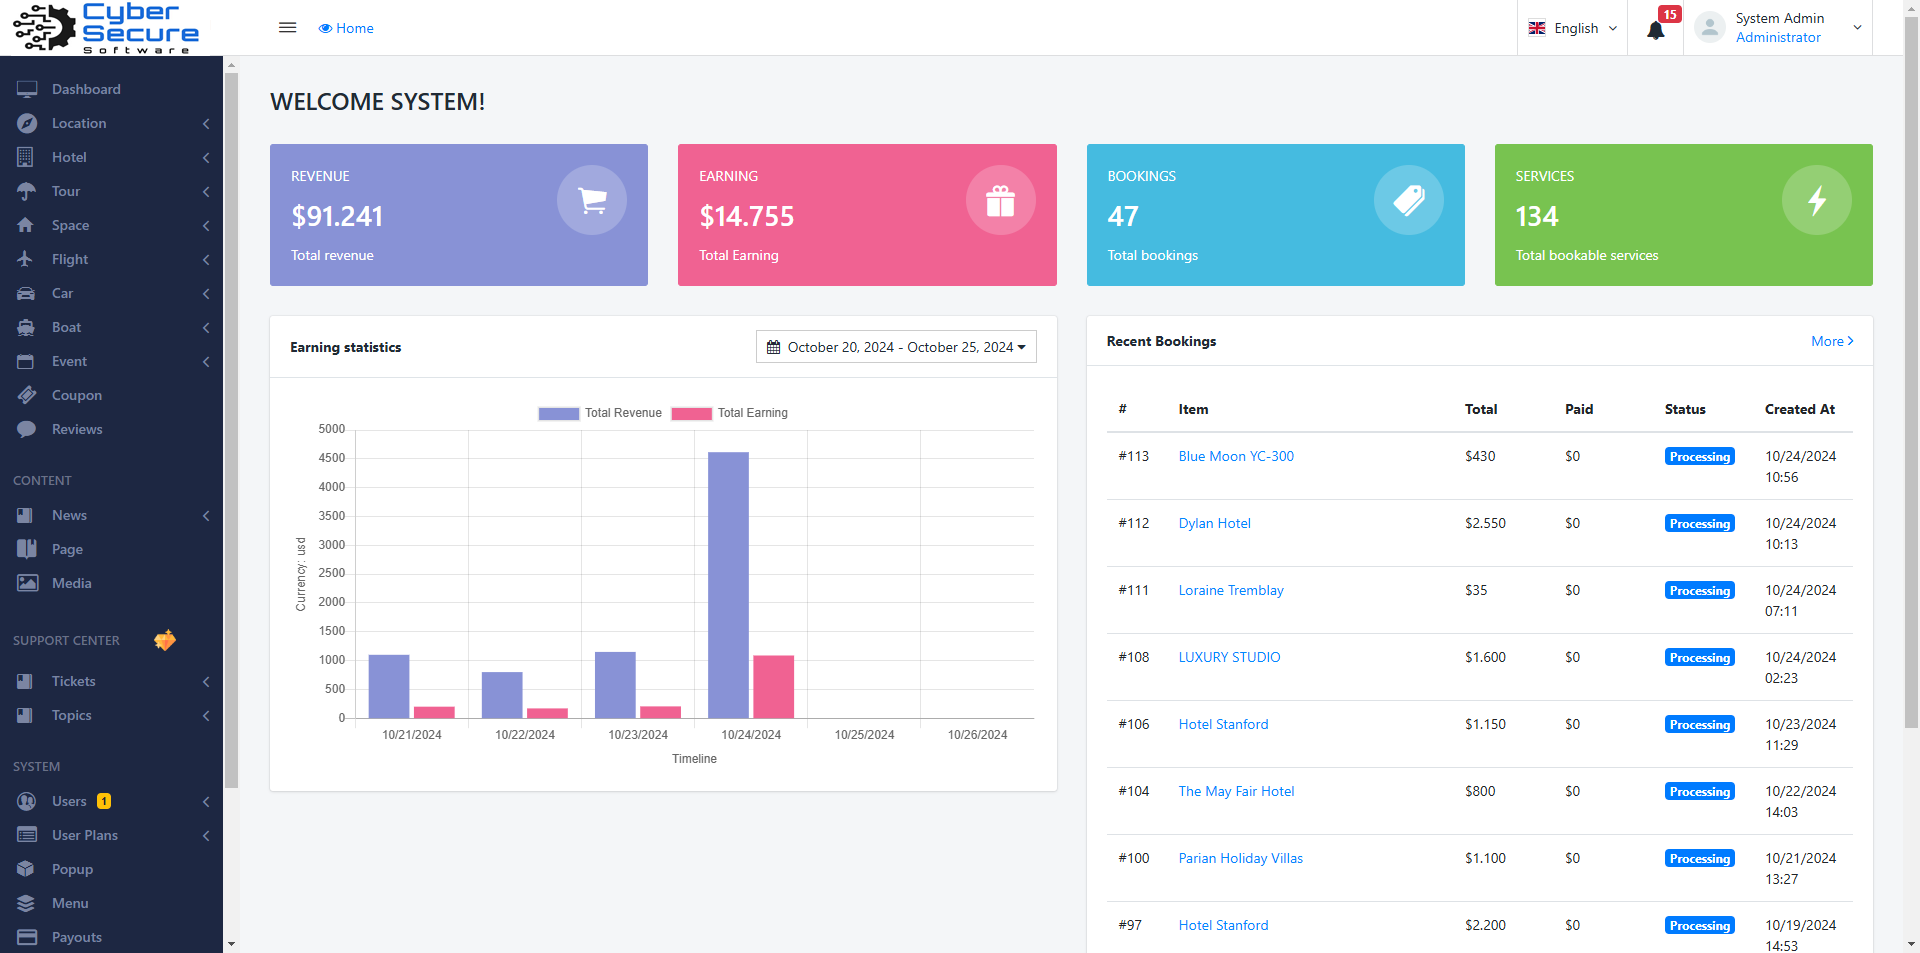The image size is (1920, 953).
Task: Toggle Total Revenue legend in chart
Action: click(x=600, y=413)
